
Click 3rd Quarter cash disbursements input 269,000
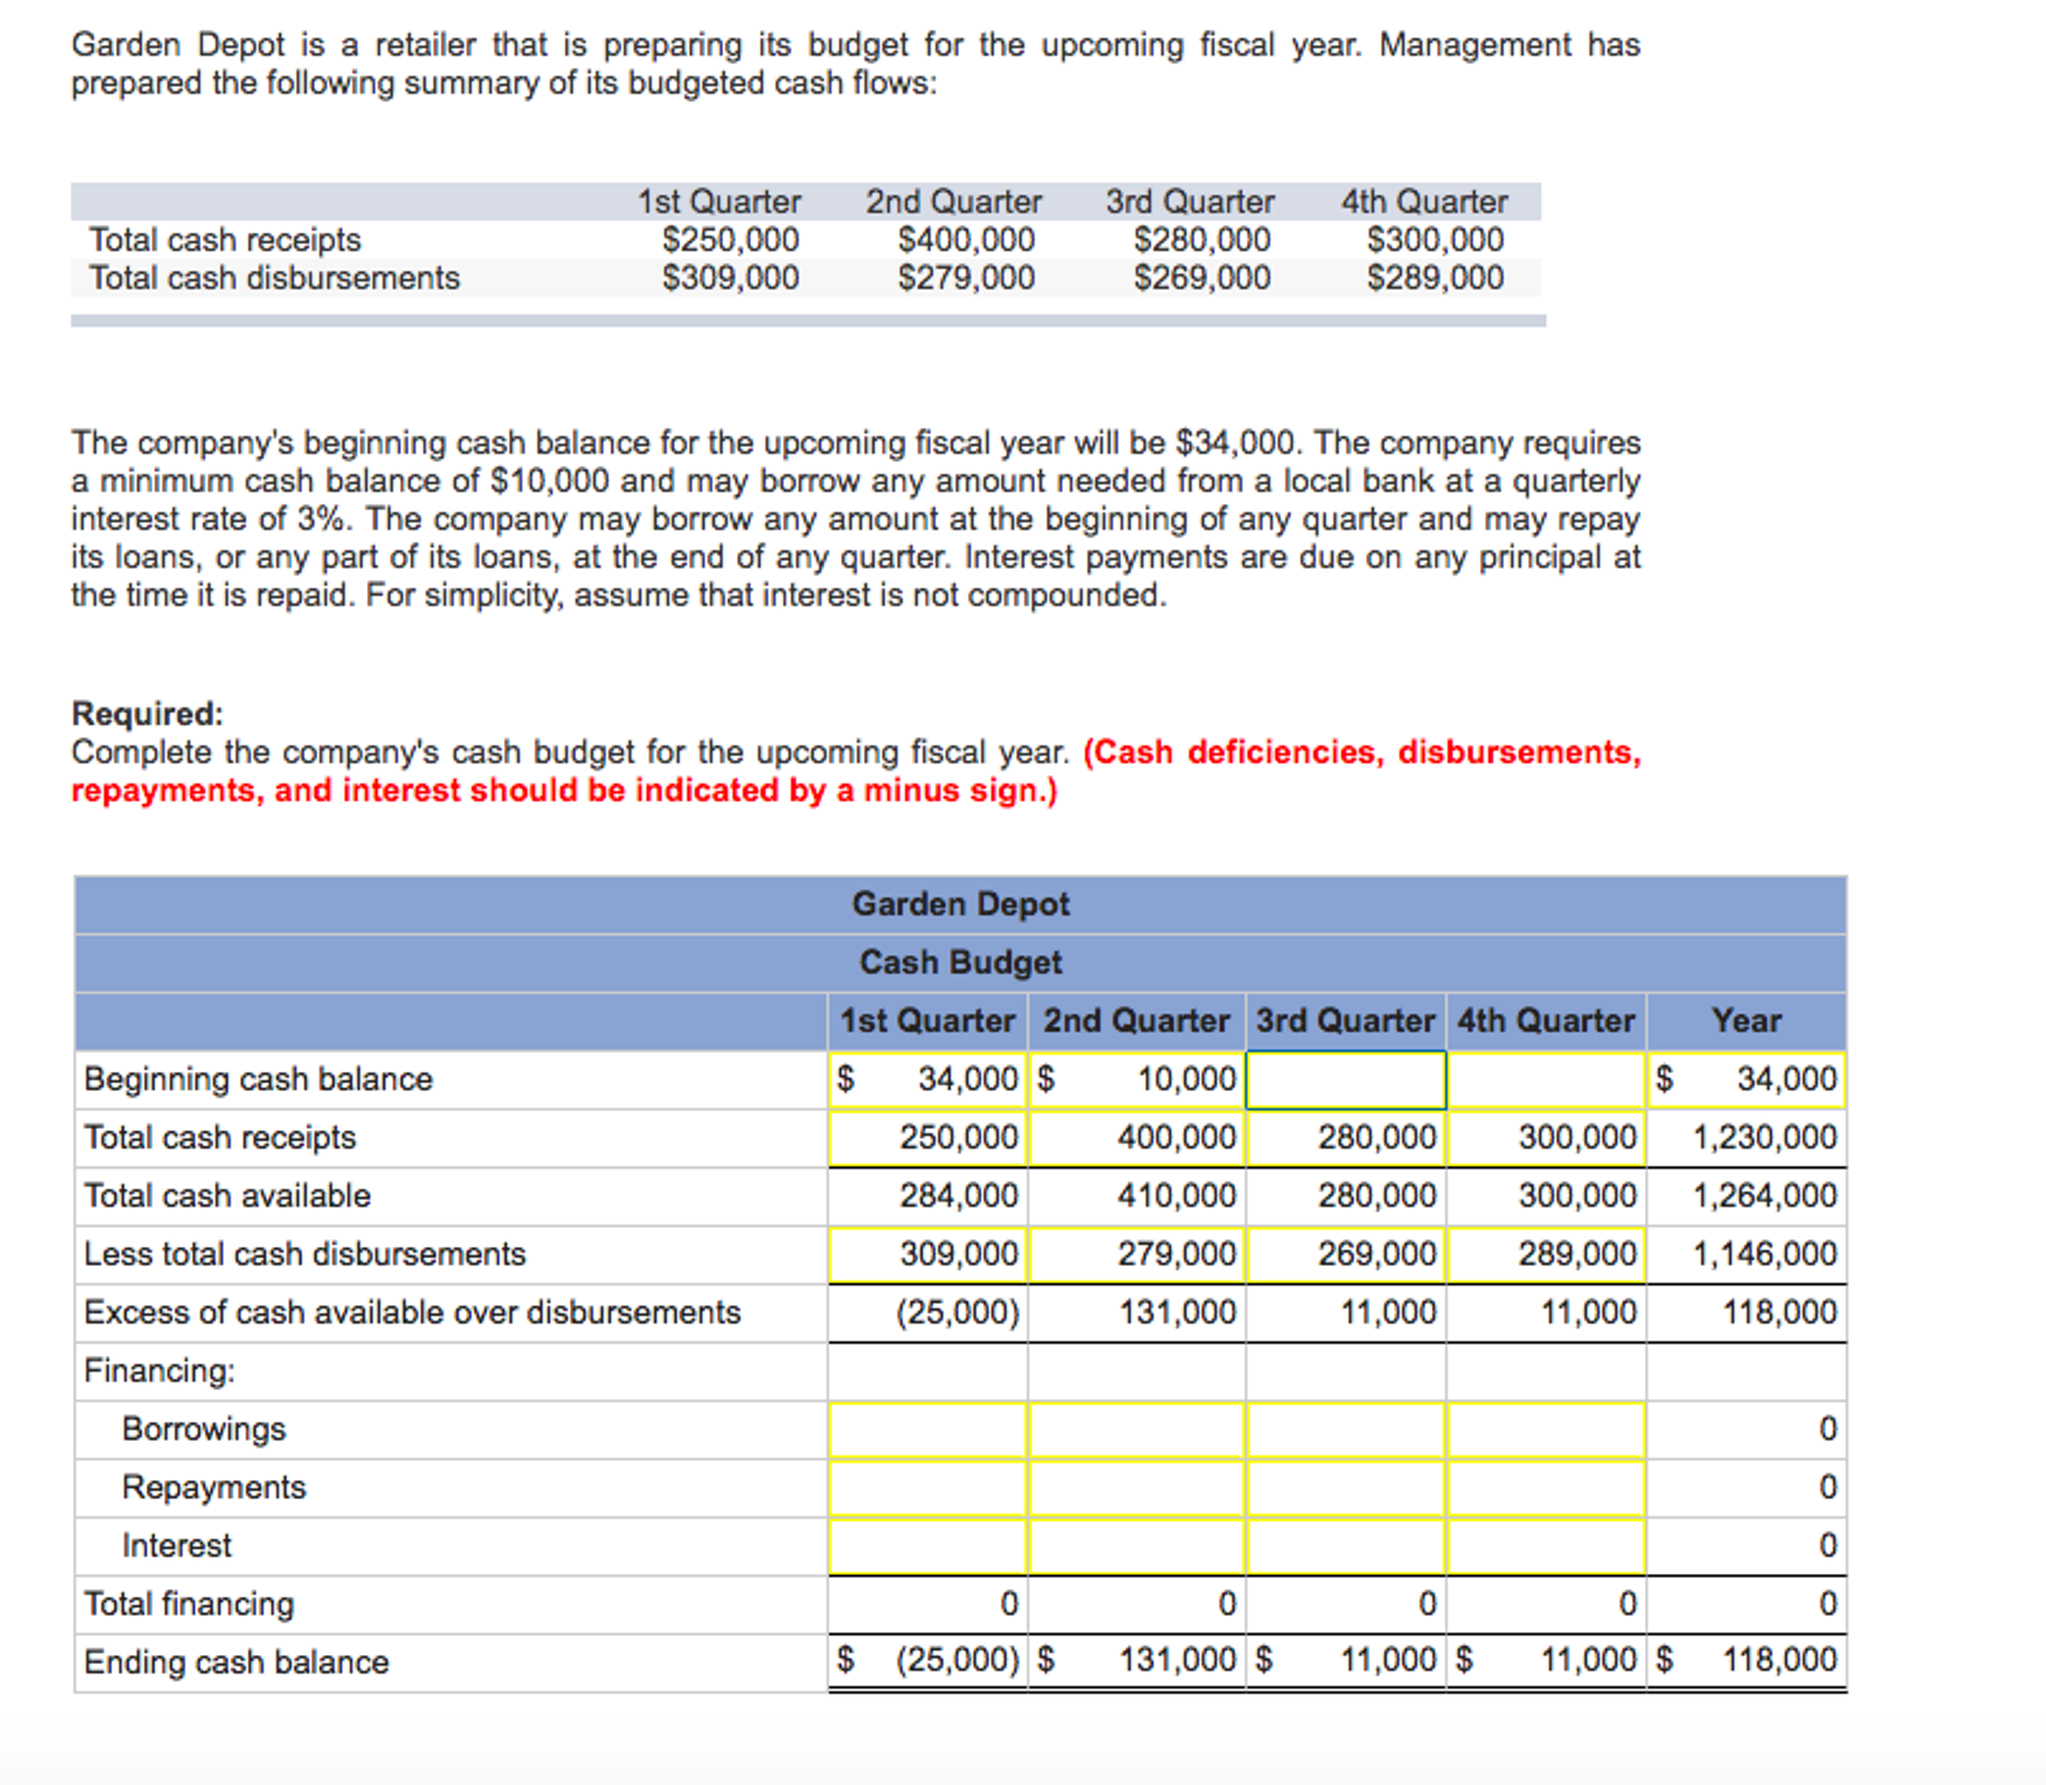(1346, 1254)
